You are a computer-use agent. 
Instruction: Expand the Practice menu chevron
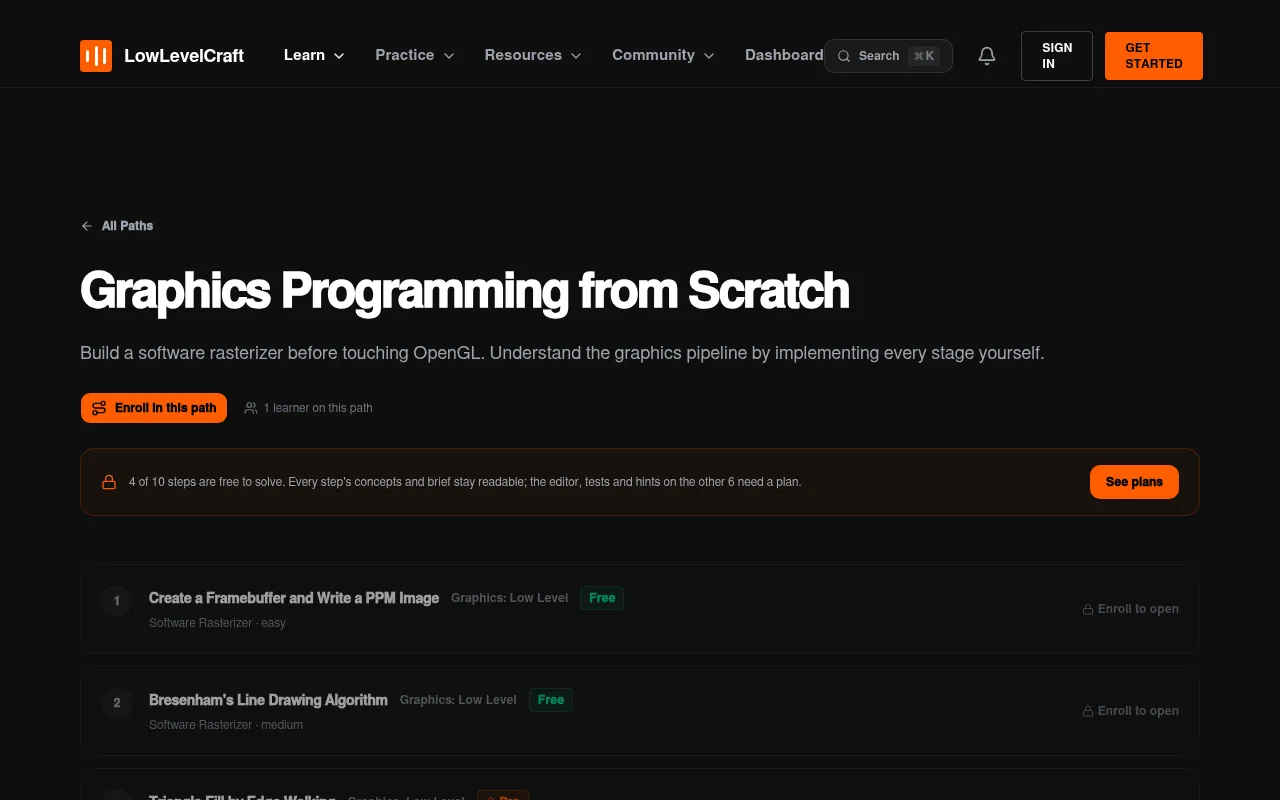point(449,56)
